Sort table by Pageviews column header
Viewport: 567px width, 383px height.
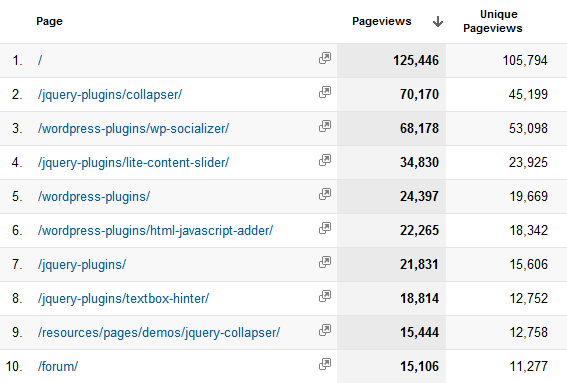point(381,21)
